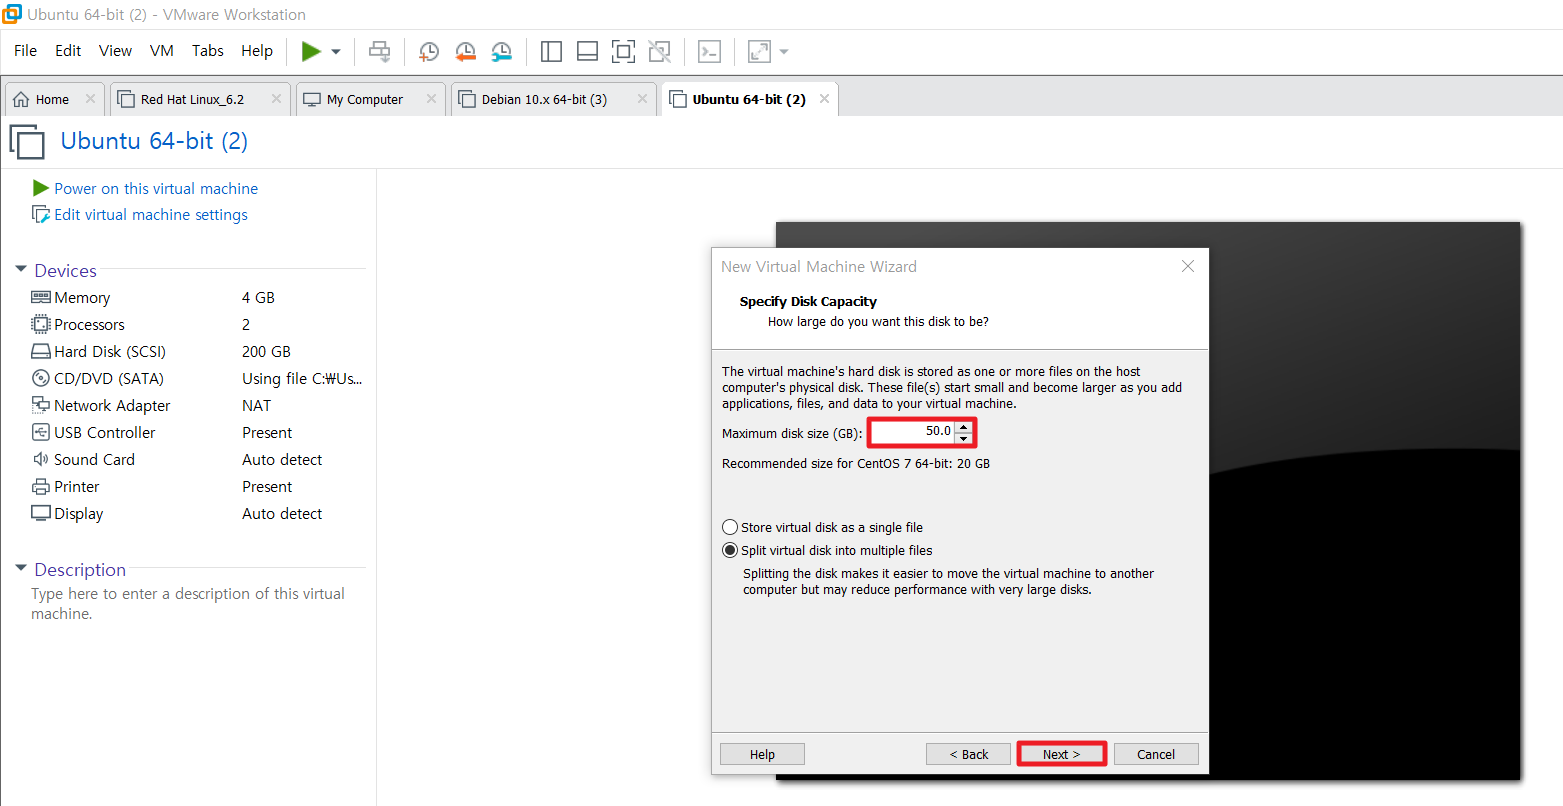
Task: Click Edit virtual machine settings link
Action: pos(151,215)
